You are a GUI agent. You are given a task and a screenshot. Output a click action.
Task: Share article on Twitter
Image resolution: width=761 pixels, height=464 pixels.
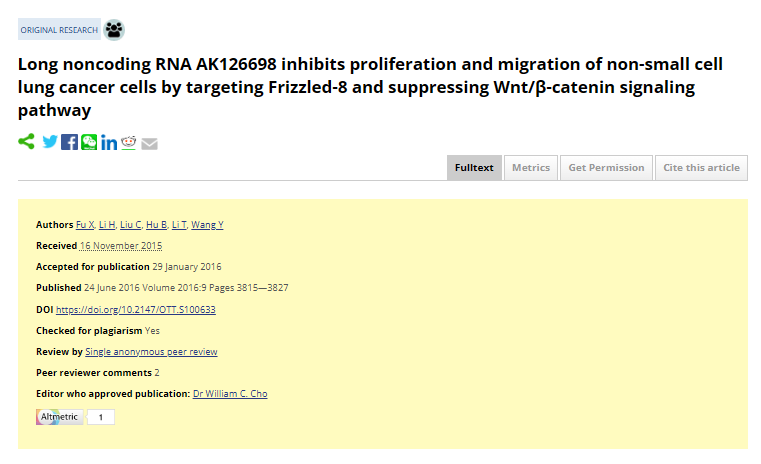click(x=50, y=142)
